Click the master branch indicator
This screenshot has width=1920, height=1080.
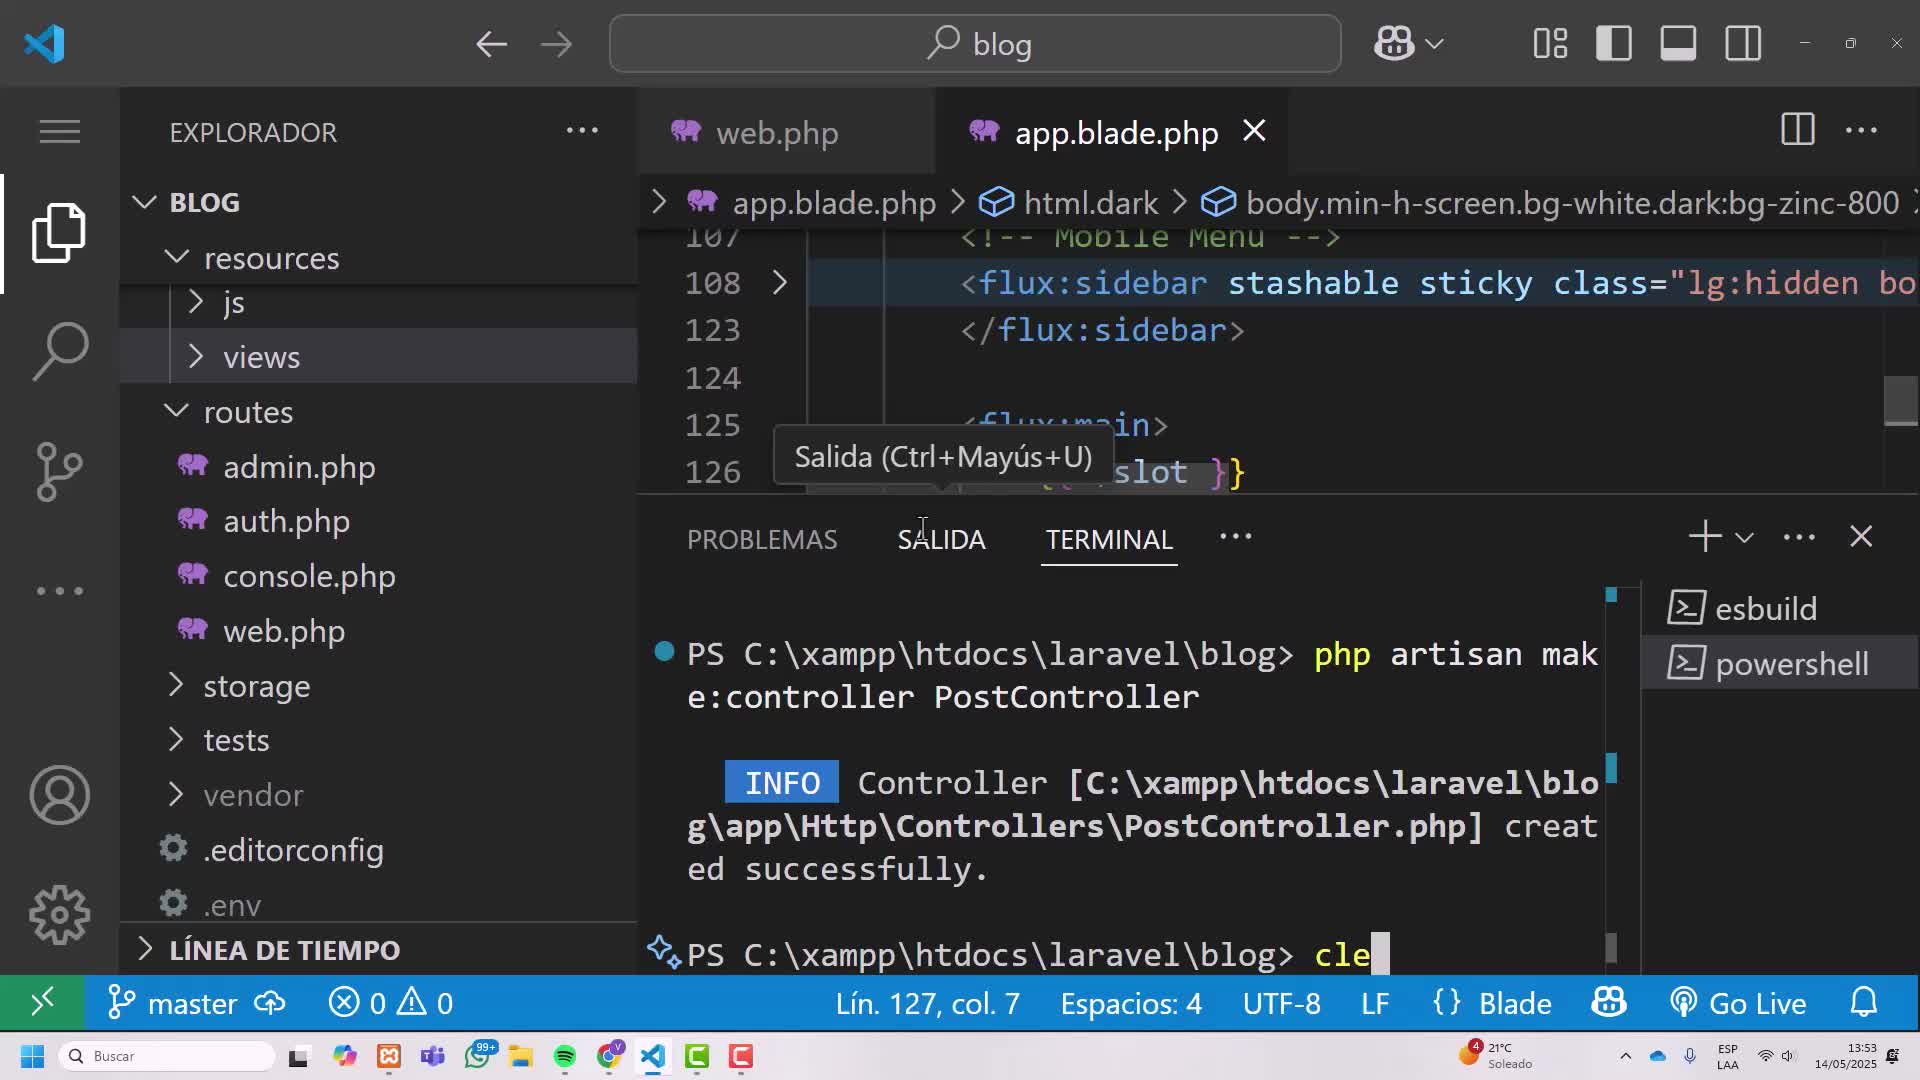coord(172,1003)
